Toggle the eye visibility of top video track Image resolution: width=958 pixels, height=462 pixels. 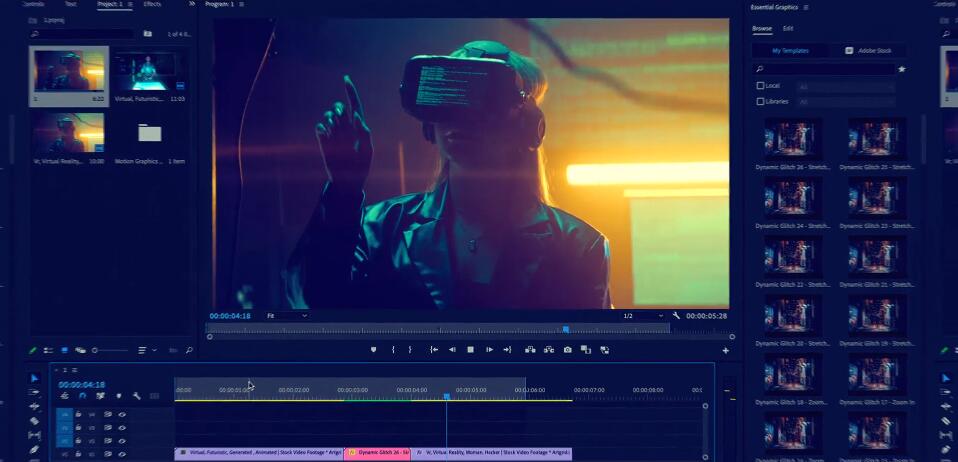coord(122,414)
